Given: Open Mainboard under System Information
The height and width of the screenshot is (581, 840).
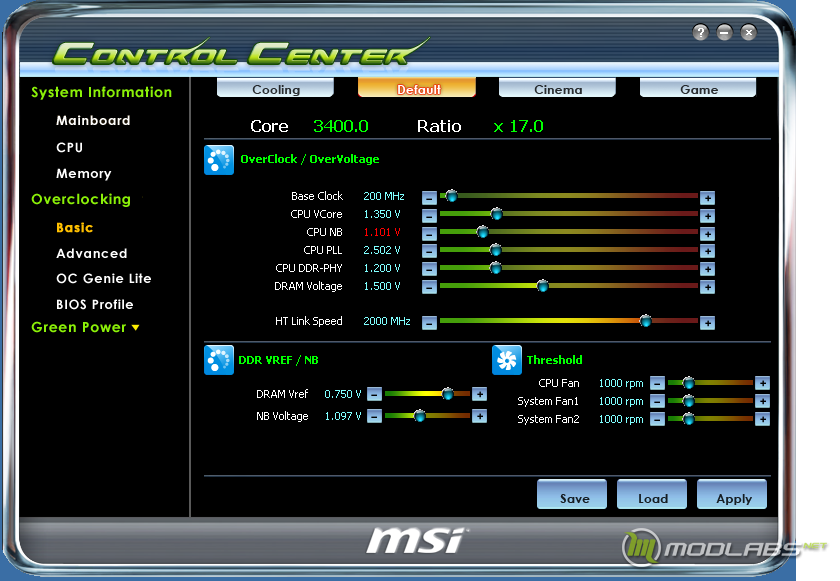Looking at the screenshot, I should [93, 120].
